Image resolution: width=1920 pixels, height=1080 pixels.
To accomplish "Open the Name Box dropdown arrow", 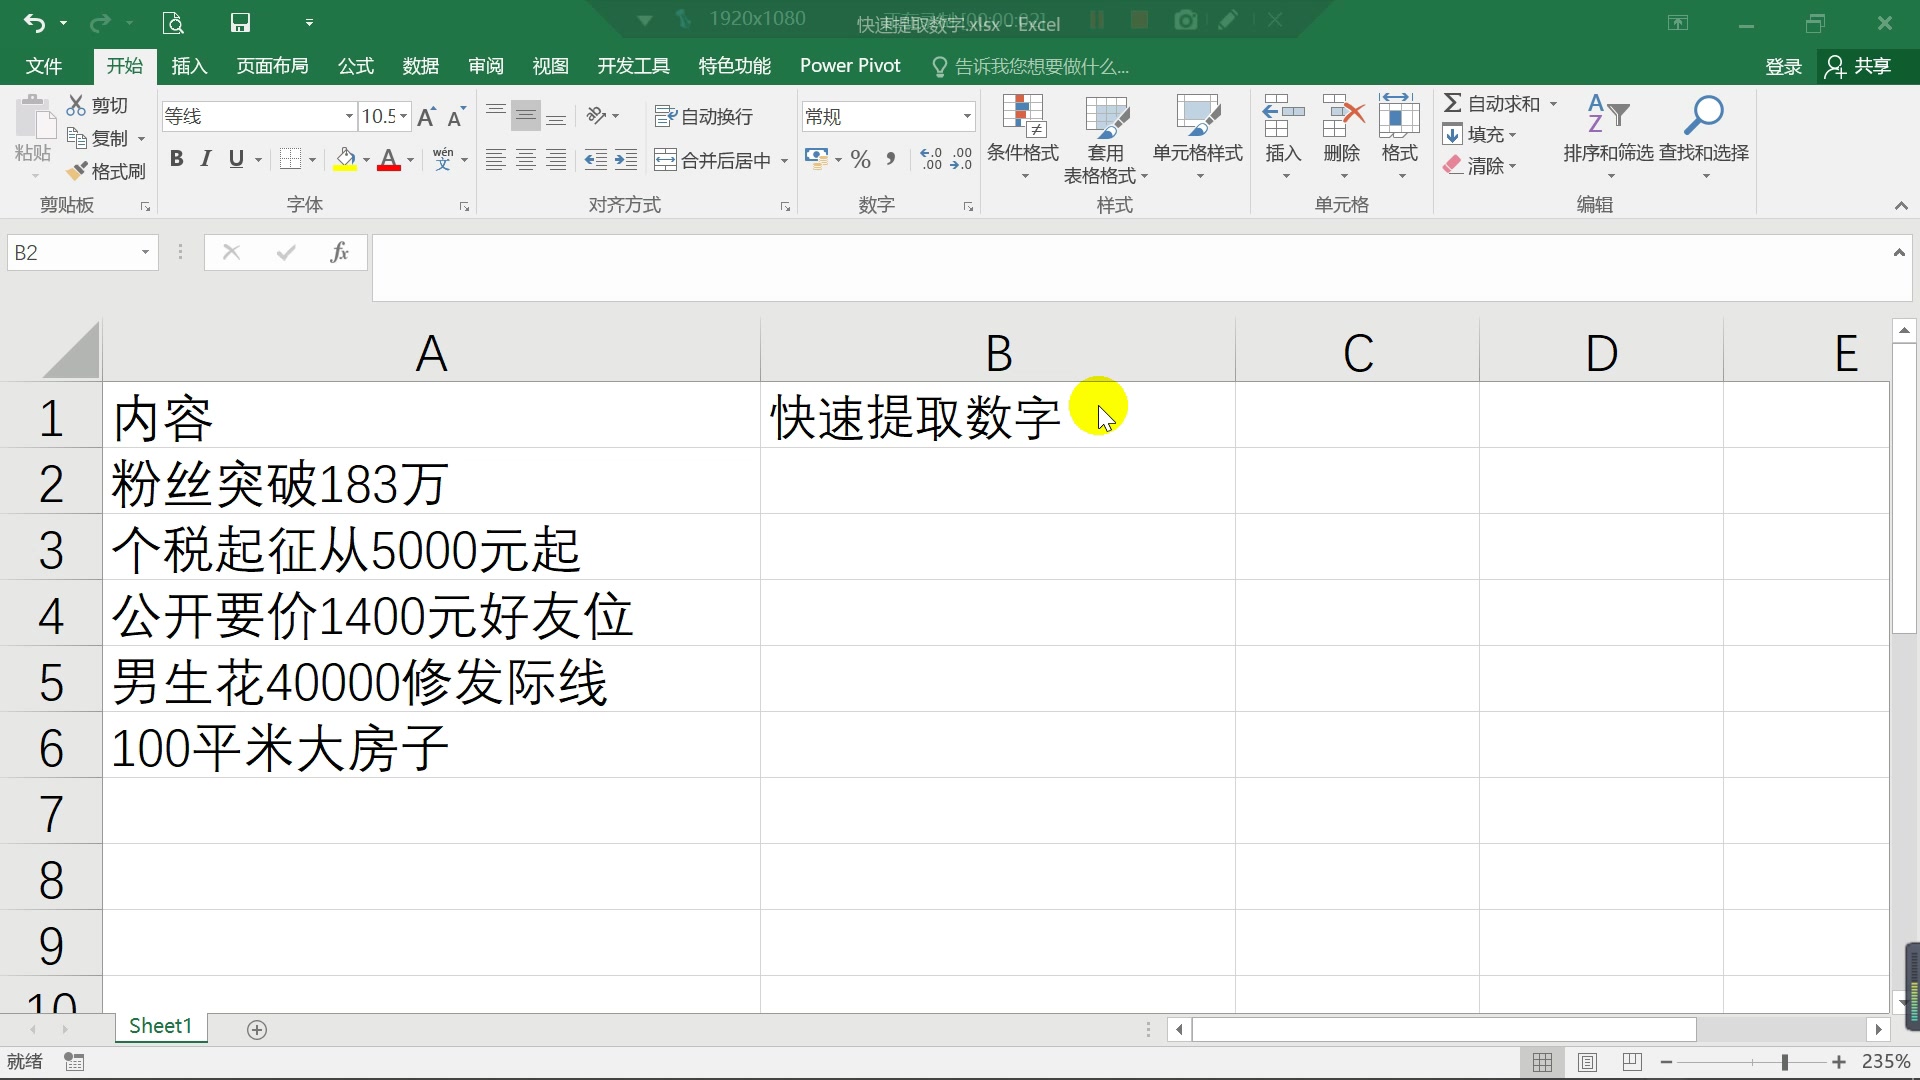I will click(x=145, y=253).
